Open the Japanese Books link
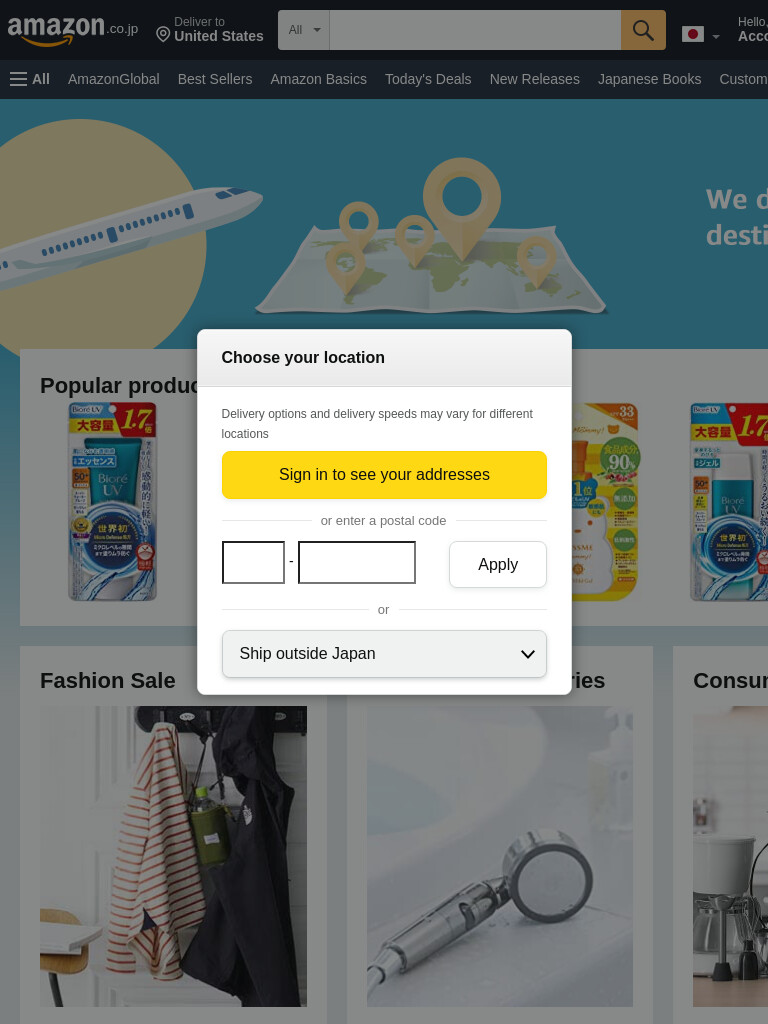 [x=650, y=79]
